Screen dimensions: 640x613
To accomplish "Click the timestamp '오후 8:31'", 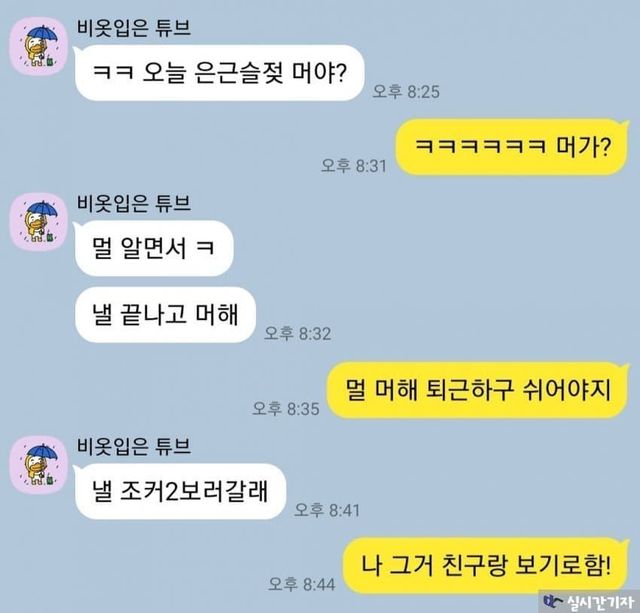I will 353,166.
